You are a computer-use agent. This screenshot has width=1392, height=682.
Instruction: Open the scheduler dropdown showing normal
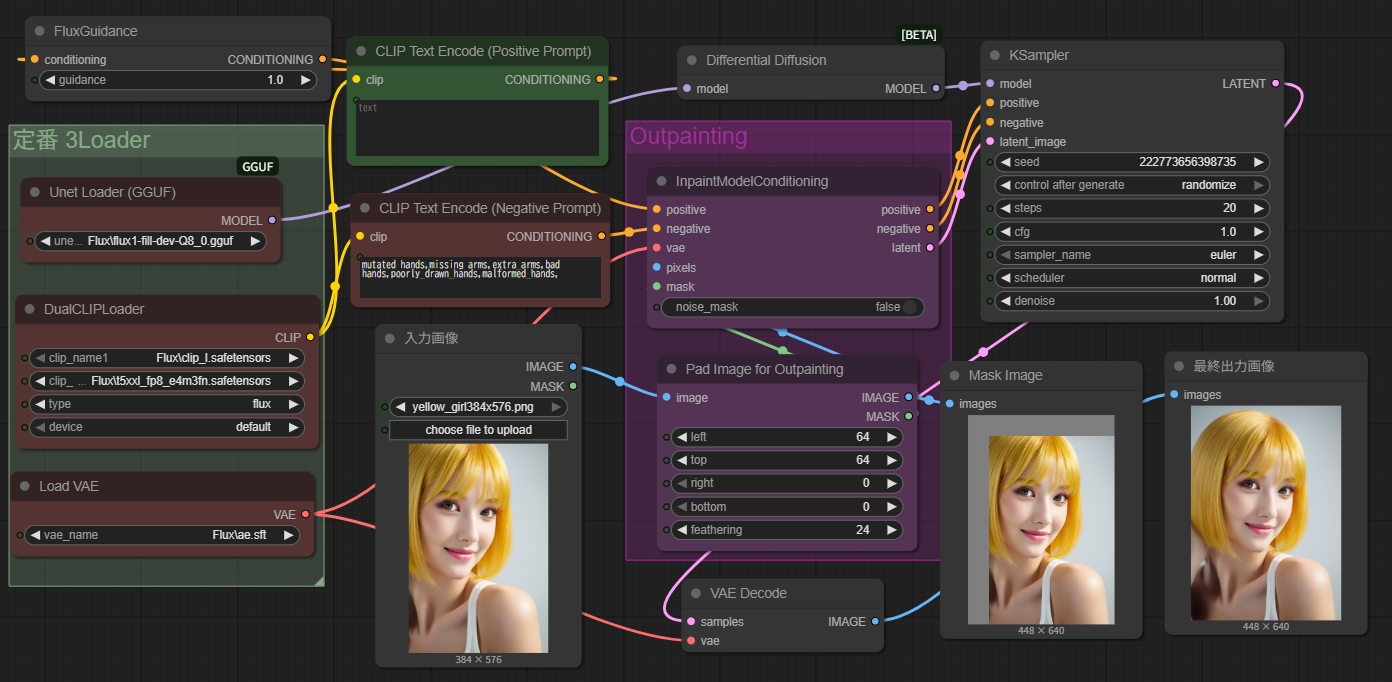pos(1132,278)
